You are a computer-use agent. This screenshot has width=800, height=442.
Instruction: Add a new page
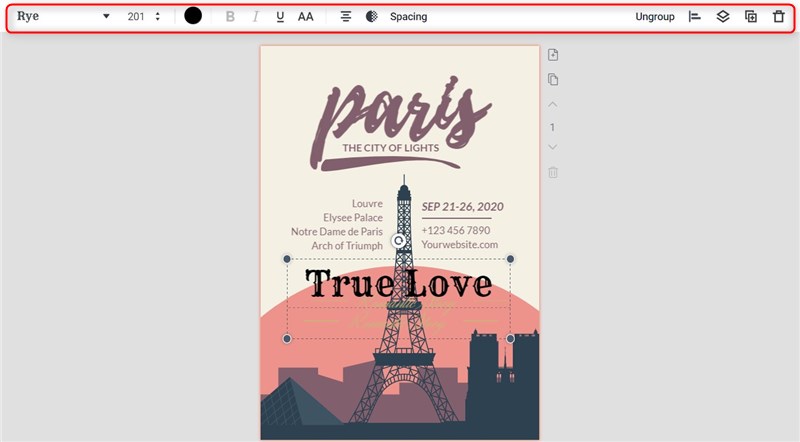click(553, 55)
